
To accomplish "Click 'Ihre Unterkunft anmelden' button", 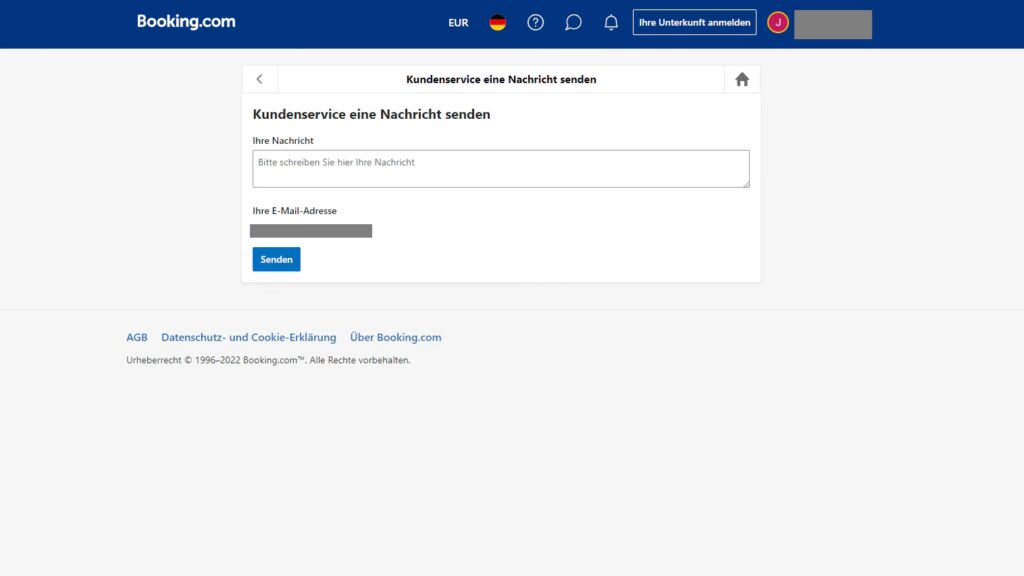I will [694, 23].
